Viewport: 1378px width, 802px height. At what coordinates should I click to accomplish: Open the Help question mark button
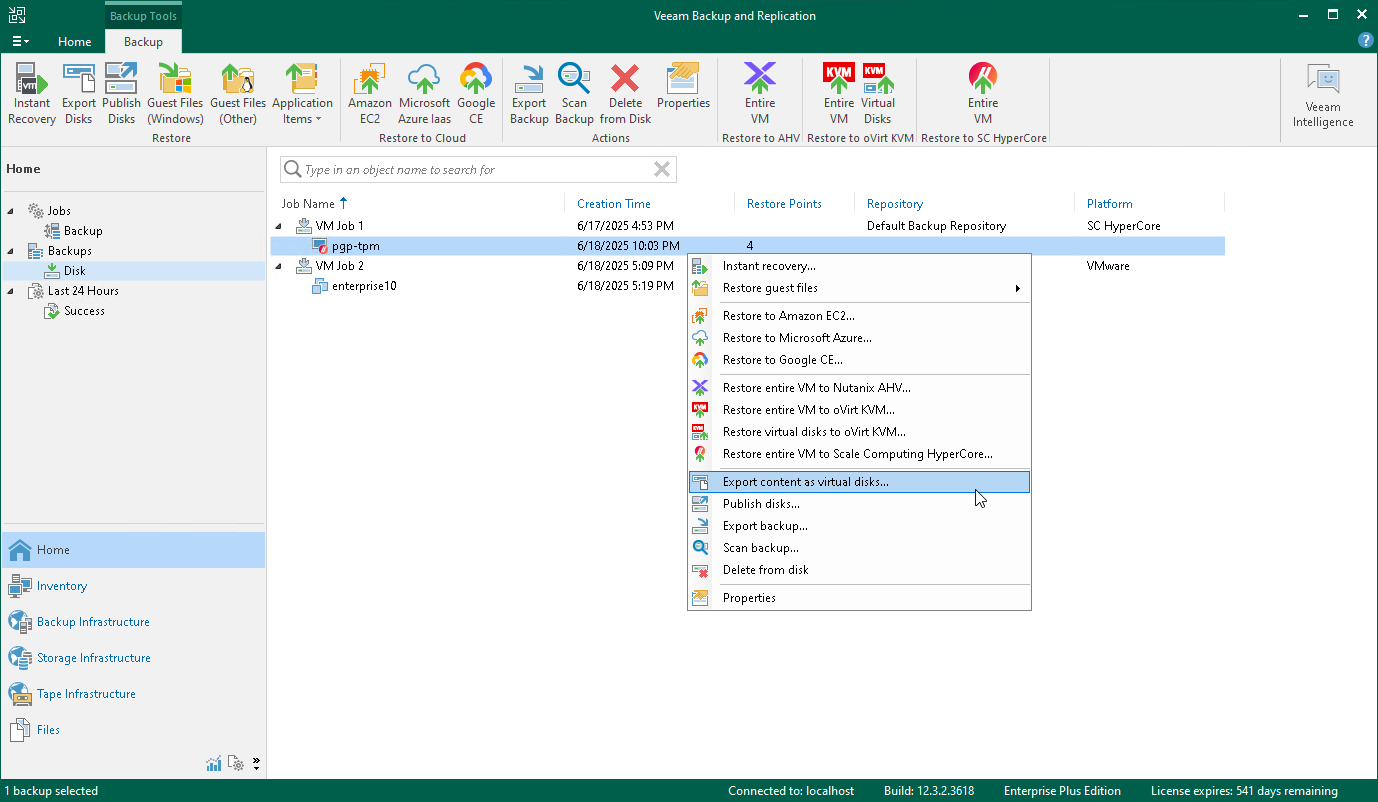pos(1366,40)
